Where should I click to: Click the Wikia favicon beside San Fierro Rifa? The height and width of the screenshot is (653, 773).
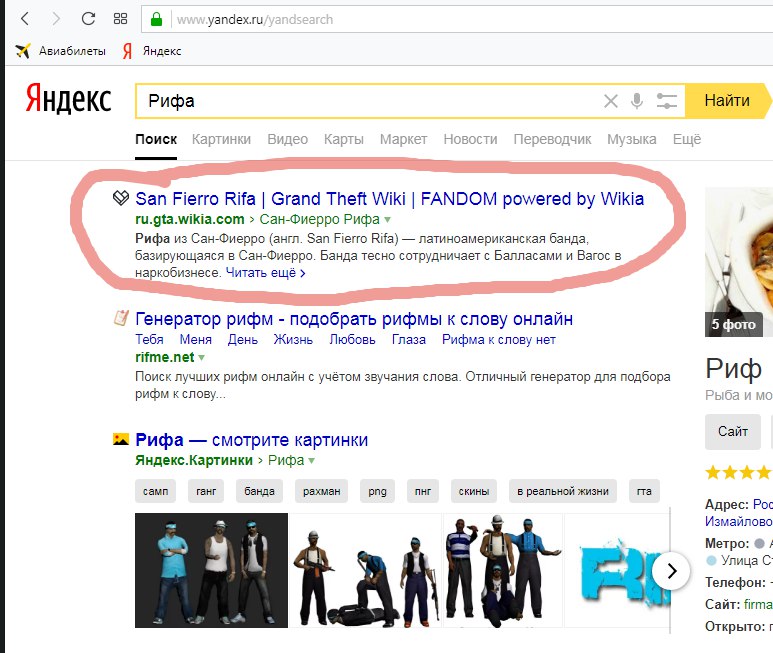(x=121, y=198)
